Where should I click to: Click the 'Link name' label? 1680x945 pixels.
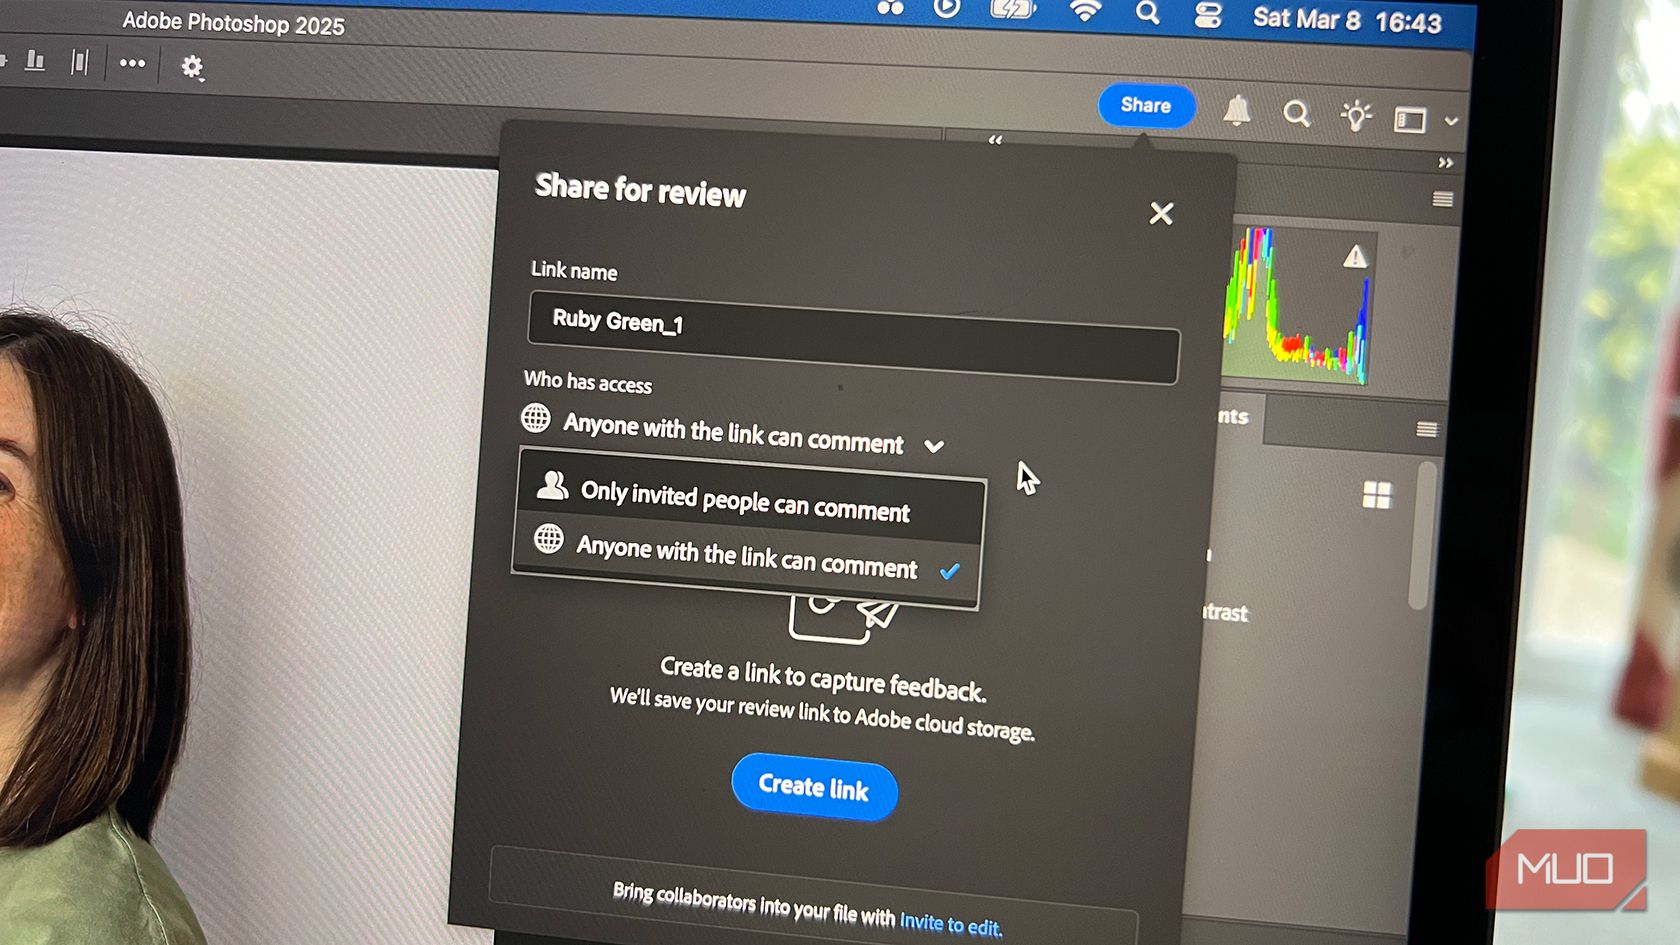tap(574, 271)
